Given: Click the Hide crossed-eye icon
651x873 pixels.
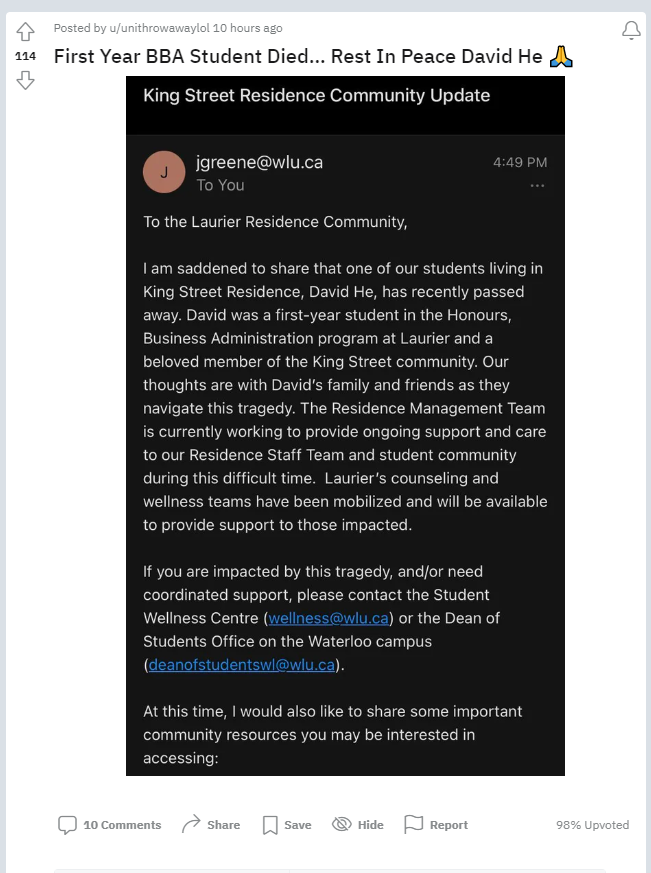Looking at the screenshot, I should pyautogui.click(x=342, y=823).
